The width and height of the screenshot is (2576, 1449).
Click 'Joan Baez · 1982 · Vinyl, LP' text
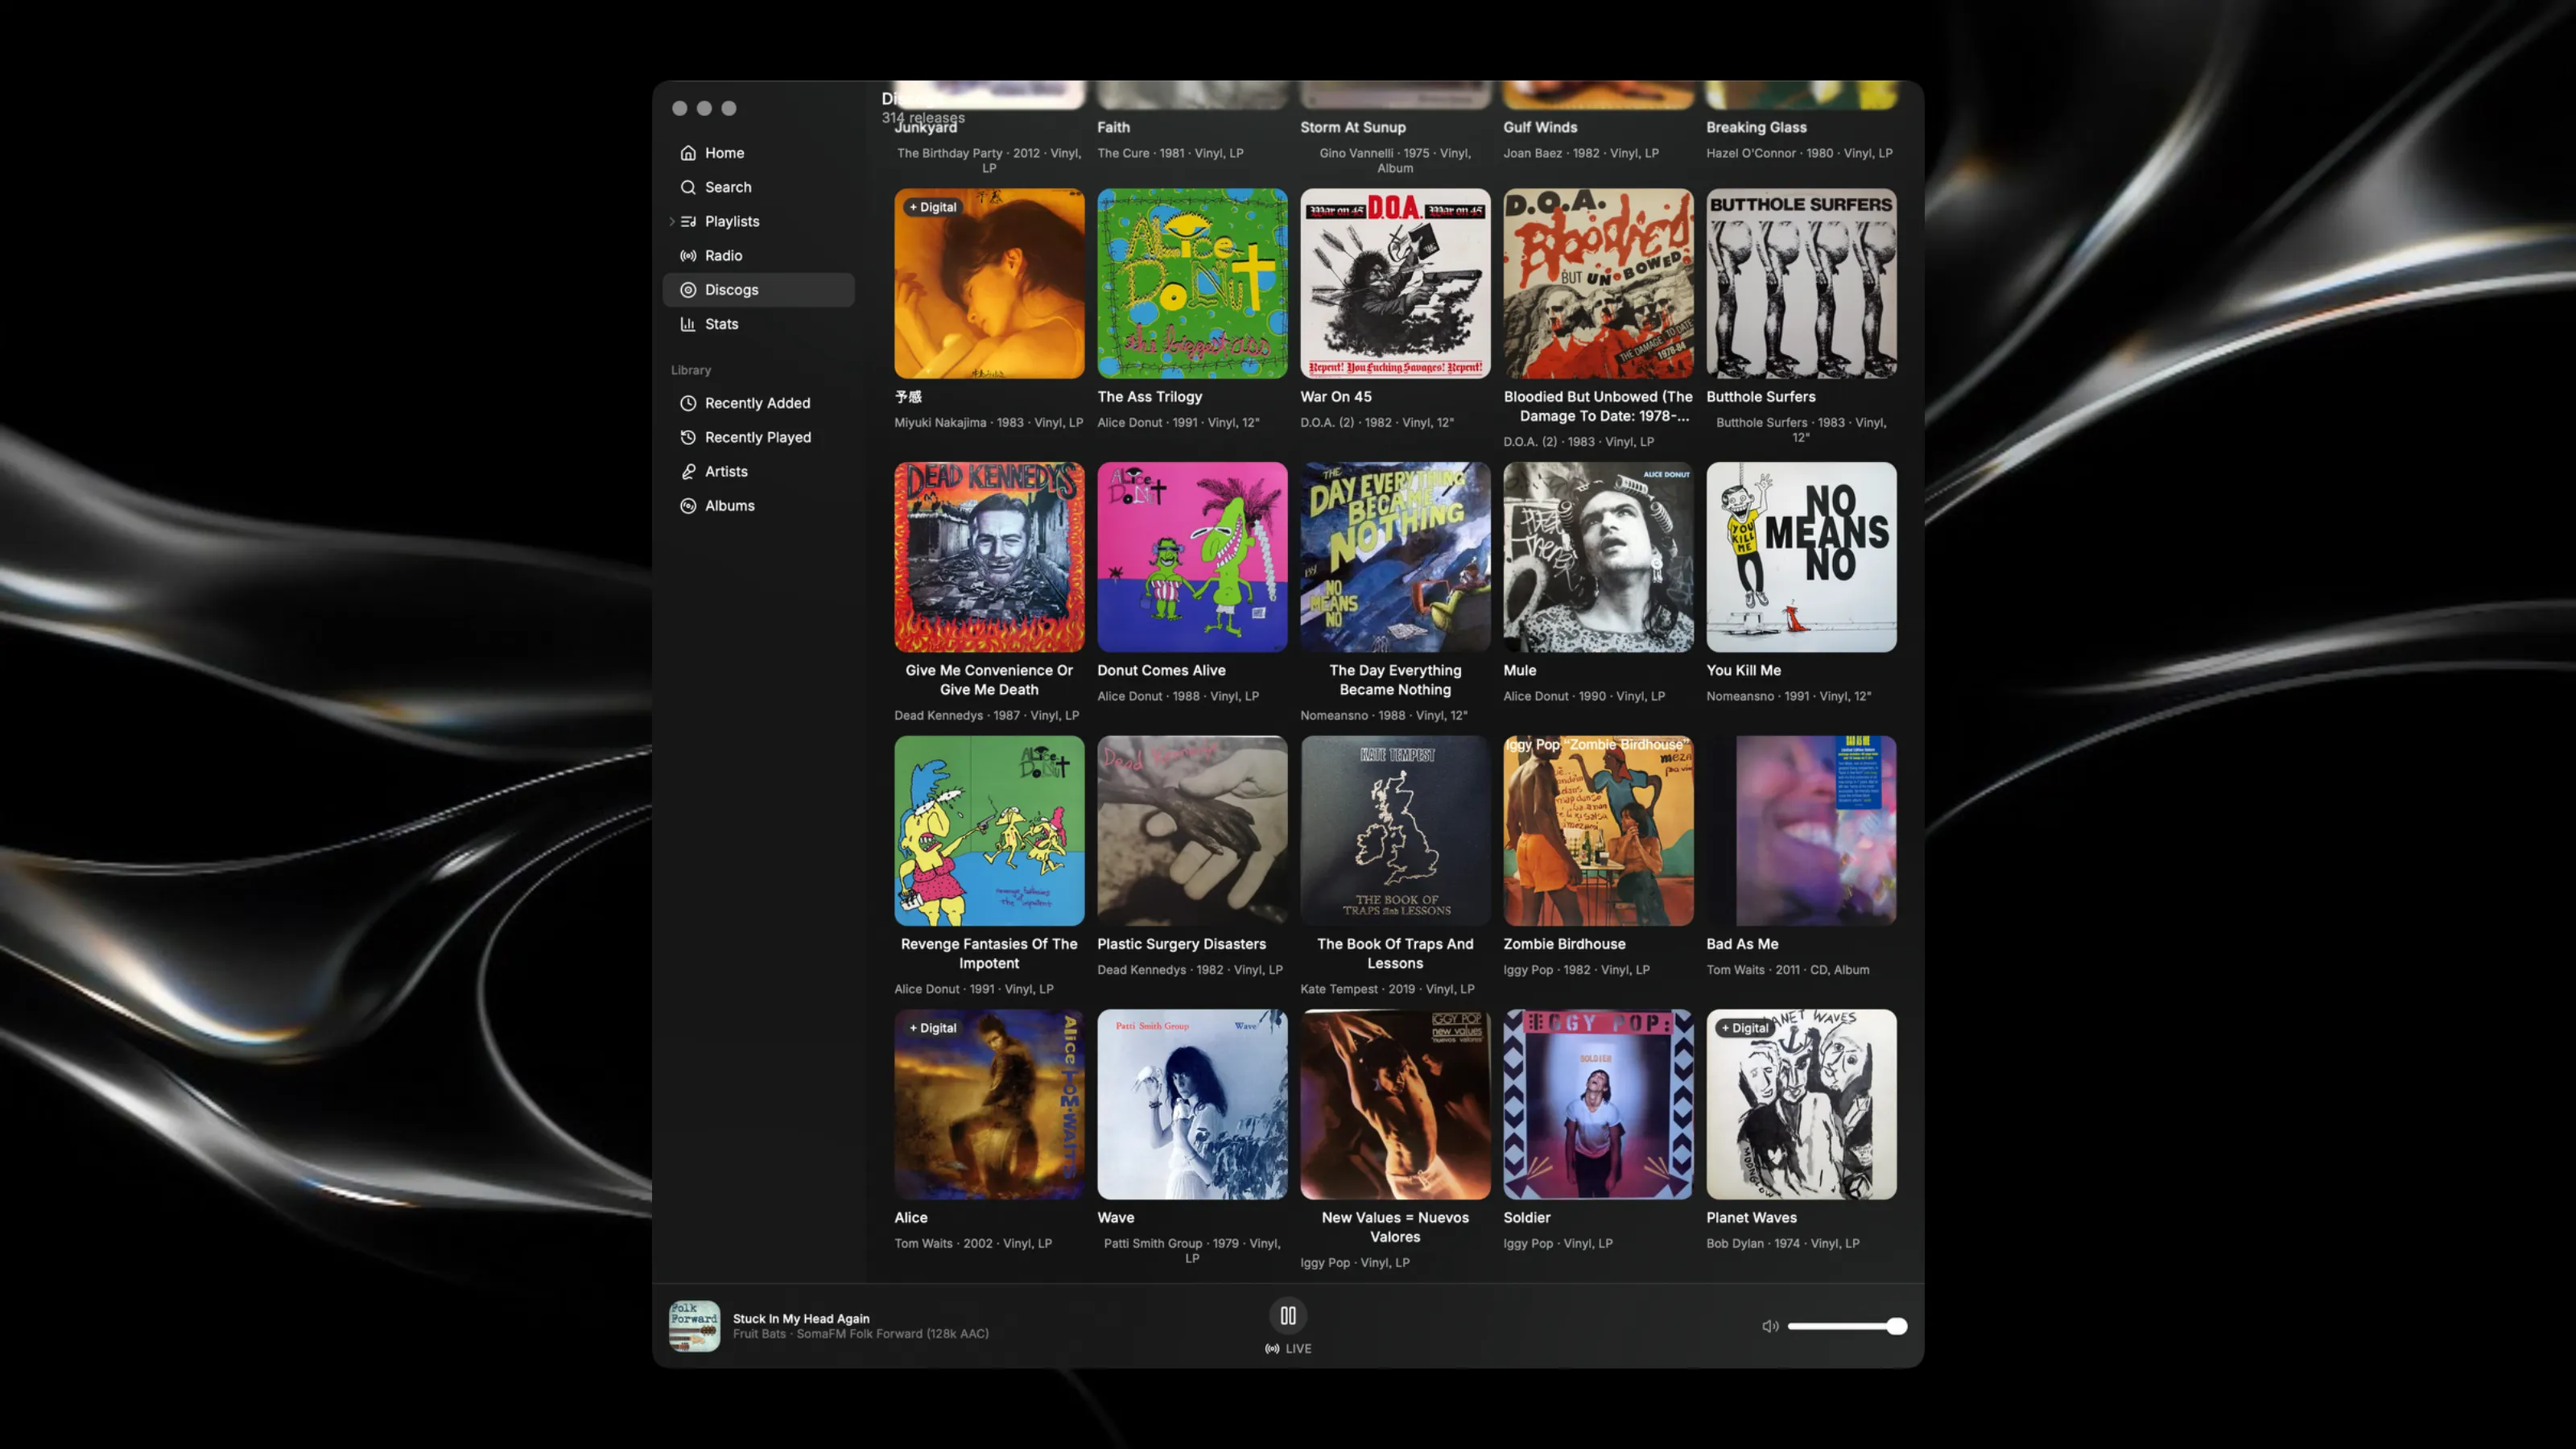(x=1580, y=153)
